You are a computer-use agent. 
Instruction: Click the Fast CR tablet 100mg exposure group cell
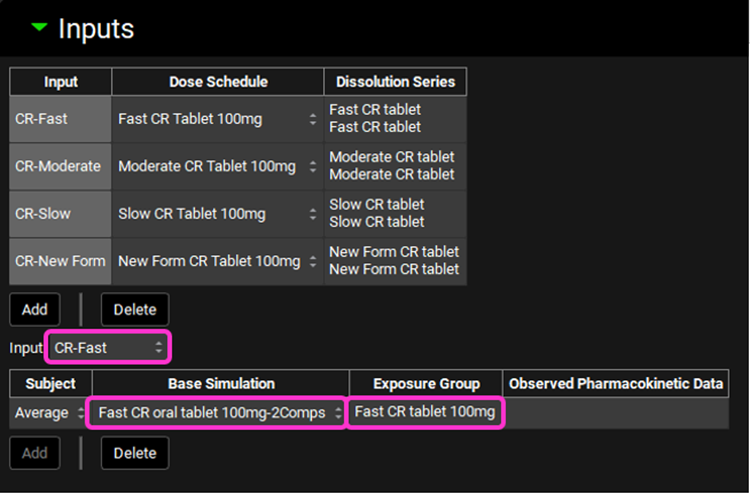pos(425,412)
